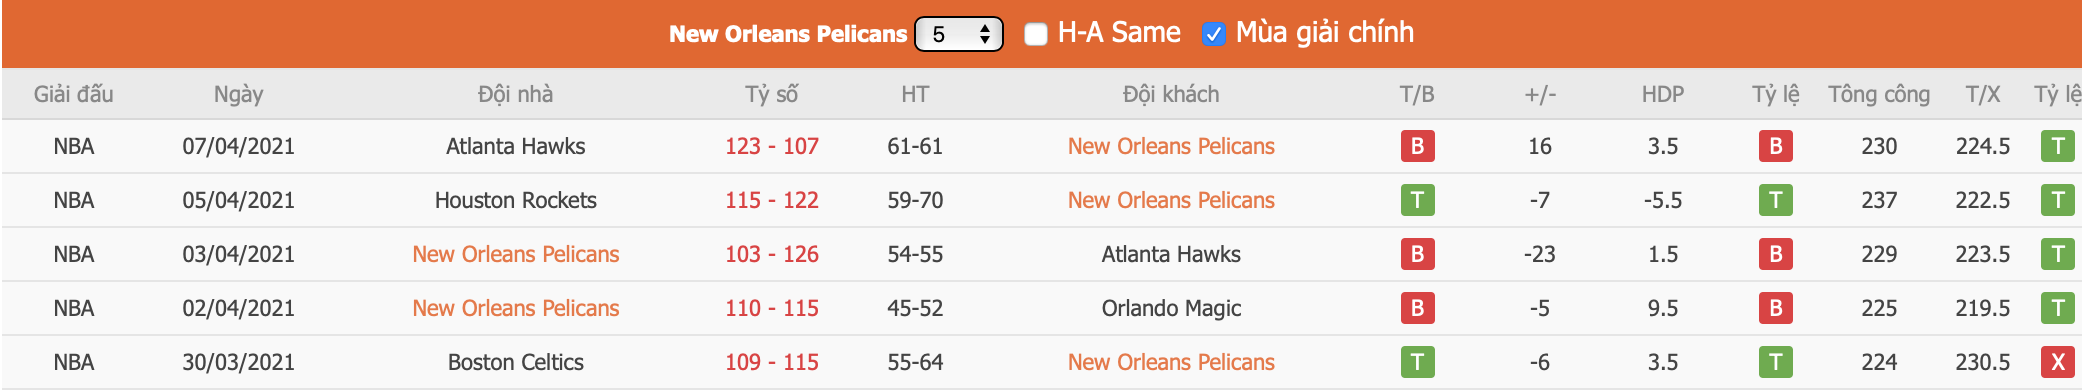Click the HDP column header
The width and height of the screenshot is (2090, 390).
click(x=1662, y=95)
